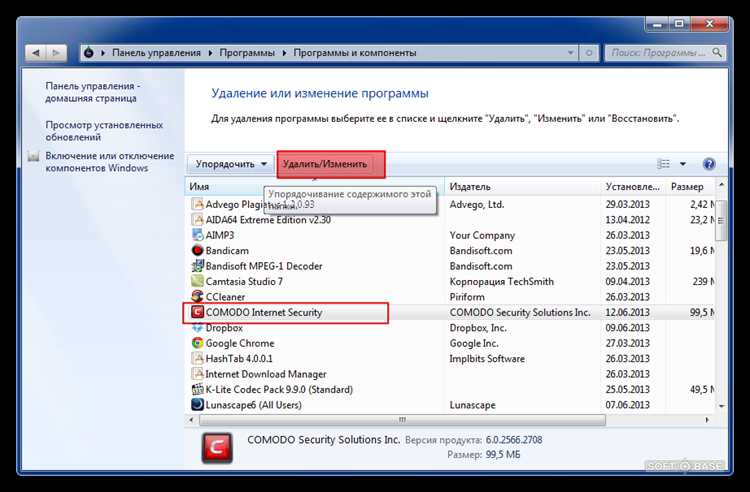The width and height of the screenshot is (750, 492).
Task: Click the HashTab 4.0.0.1 icon
Action: click(x=197, y=359)
